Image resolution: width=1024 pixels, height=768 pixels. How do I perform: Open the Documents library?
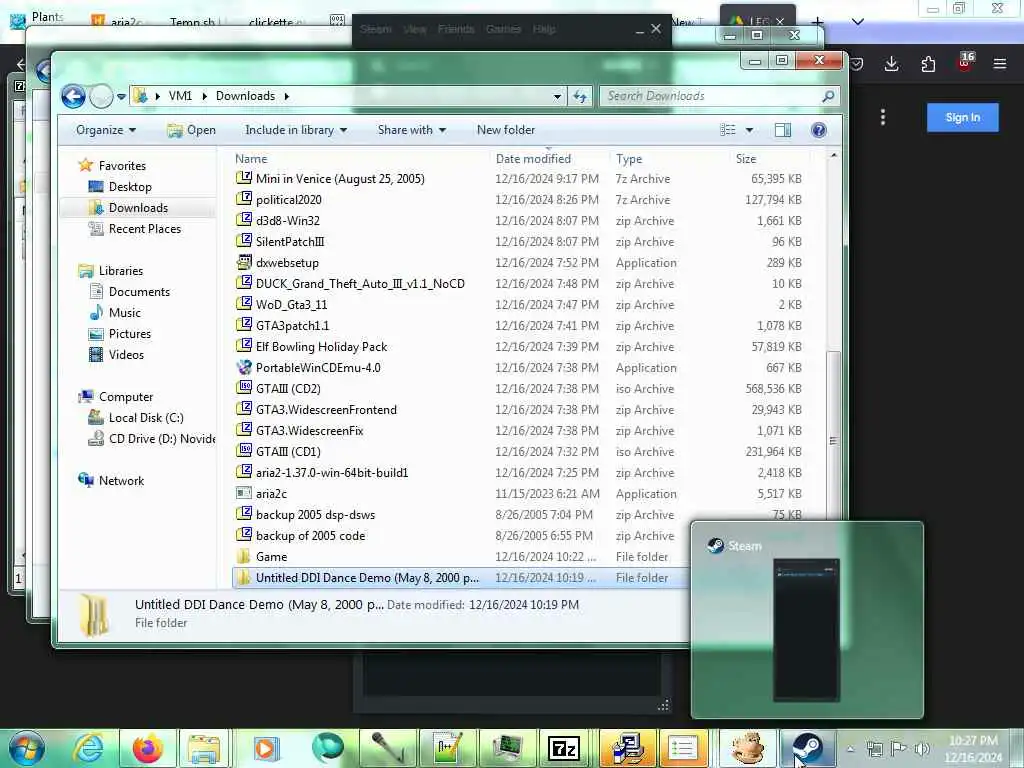(139, 292)
